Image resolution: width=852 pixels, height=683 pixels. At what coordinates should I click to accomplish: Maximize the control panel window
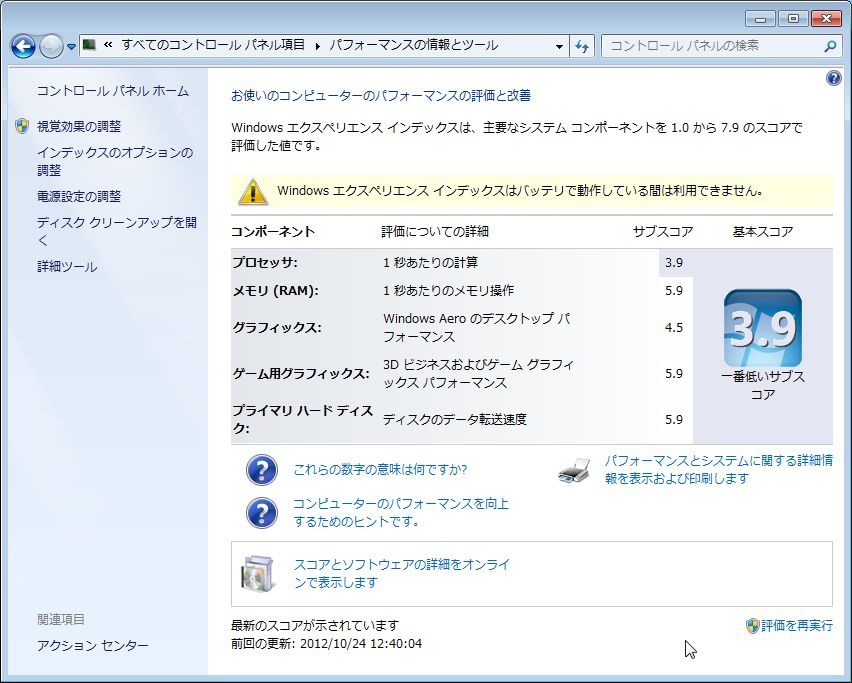point(793,18)
